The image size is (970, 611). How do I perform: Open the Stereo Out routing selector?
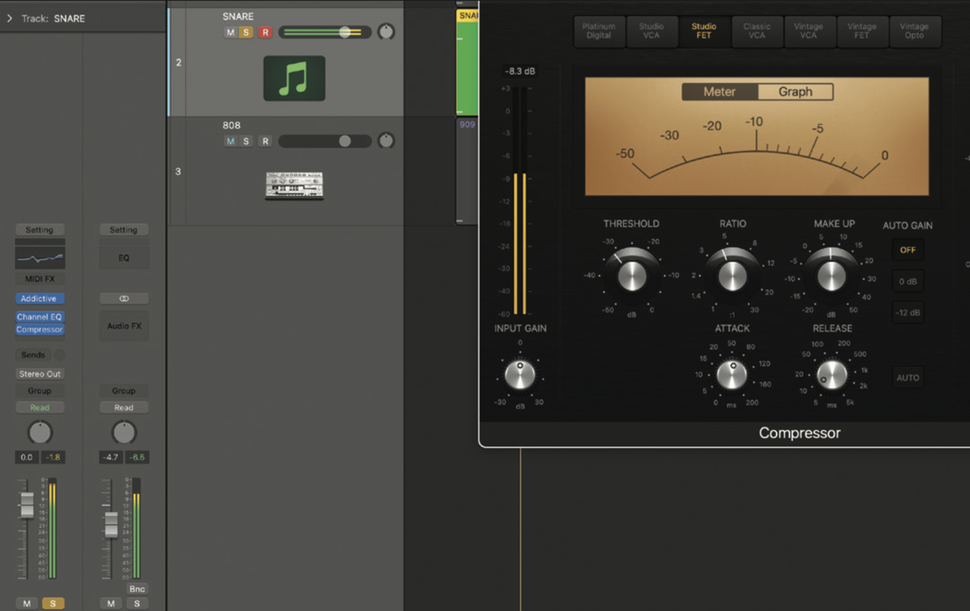[x=40, y=373]
